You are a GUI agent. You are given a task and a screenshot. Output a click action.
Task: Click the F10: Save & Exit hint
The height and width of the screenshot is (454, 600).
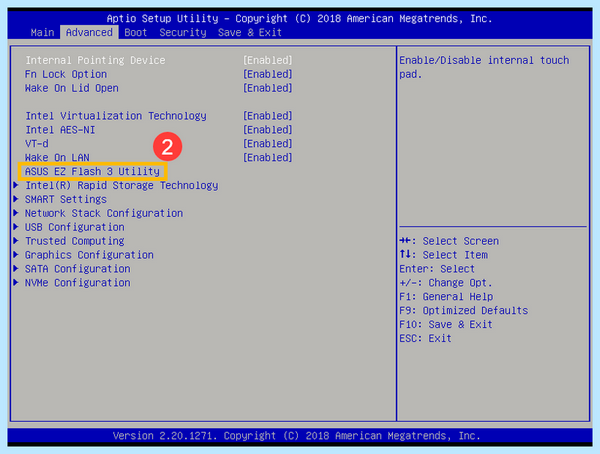coord(446,324)
